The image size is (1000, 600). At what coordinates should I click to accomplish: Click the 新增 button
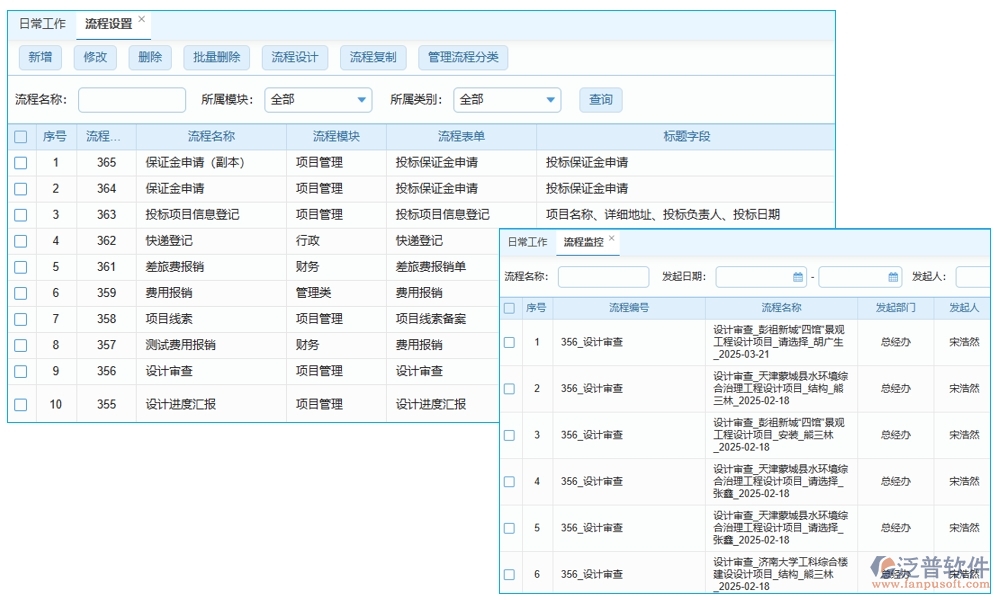pos(40,58)
